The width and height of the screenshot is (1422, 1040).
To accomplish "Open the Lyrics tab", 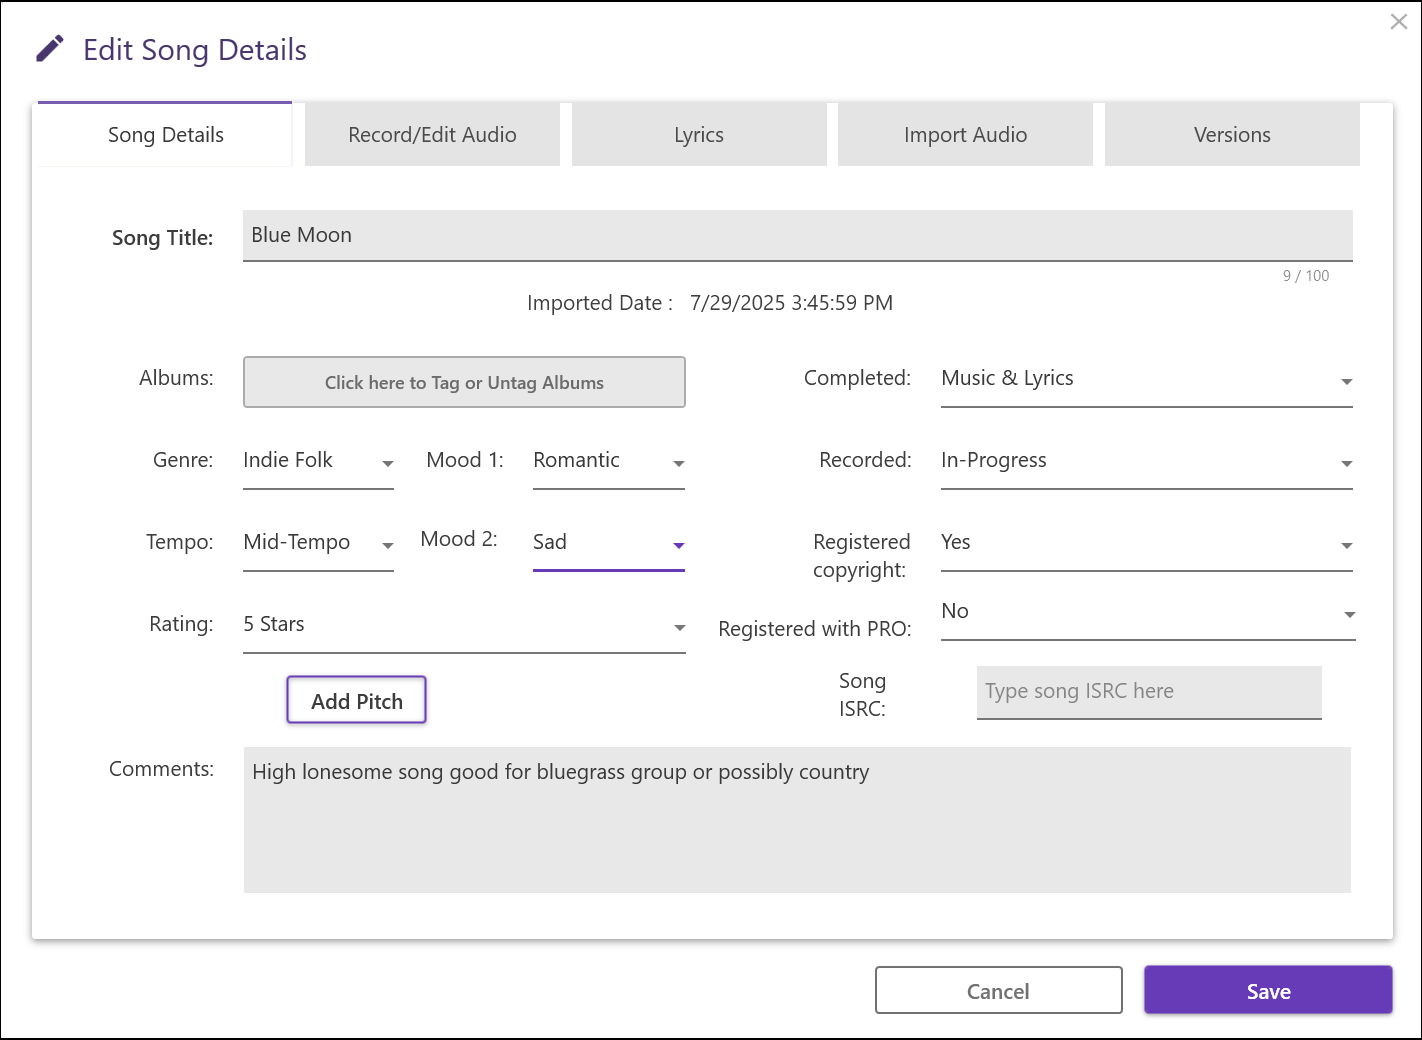I will [x=698, y=135].
